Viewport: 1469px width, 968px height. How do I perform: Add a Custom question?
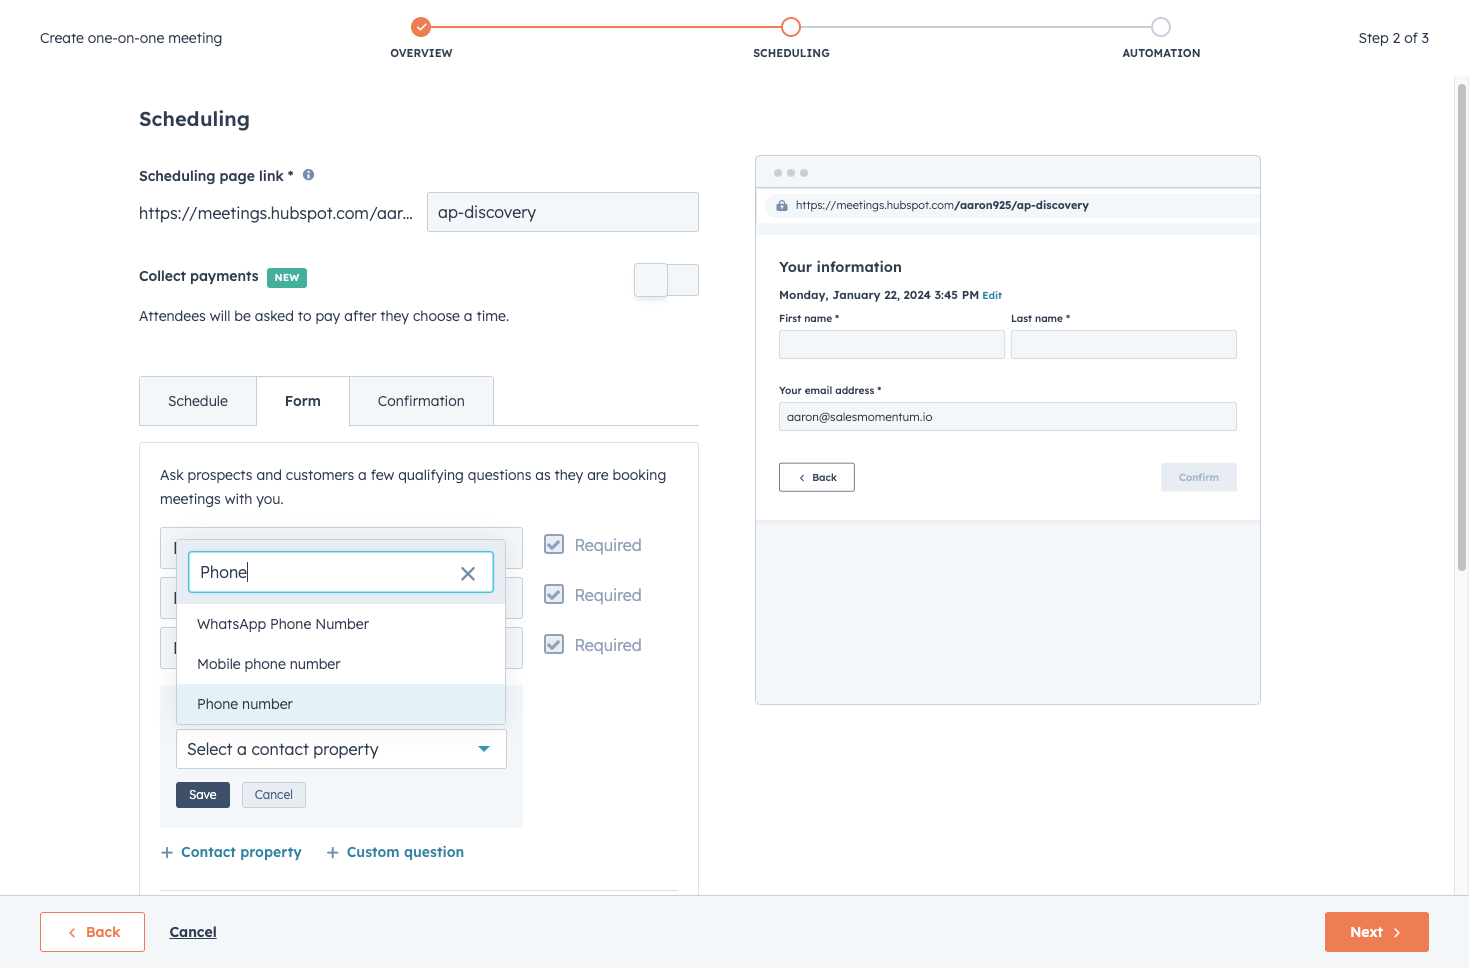395,852
